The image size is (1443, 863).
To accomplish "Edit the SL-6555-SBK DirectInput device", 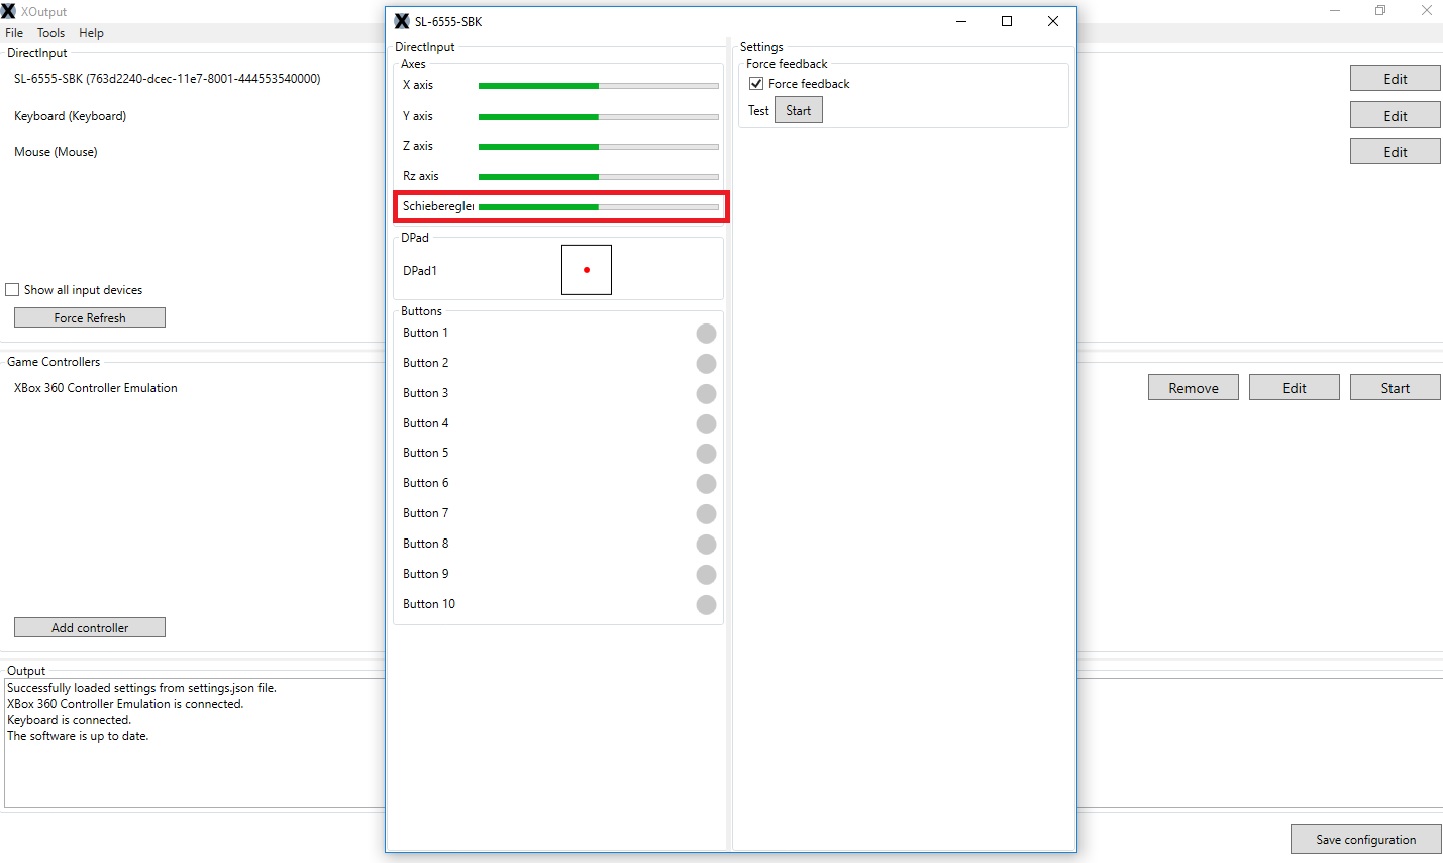I will [x=1394, y=78].
